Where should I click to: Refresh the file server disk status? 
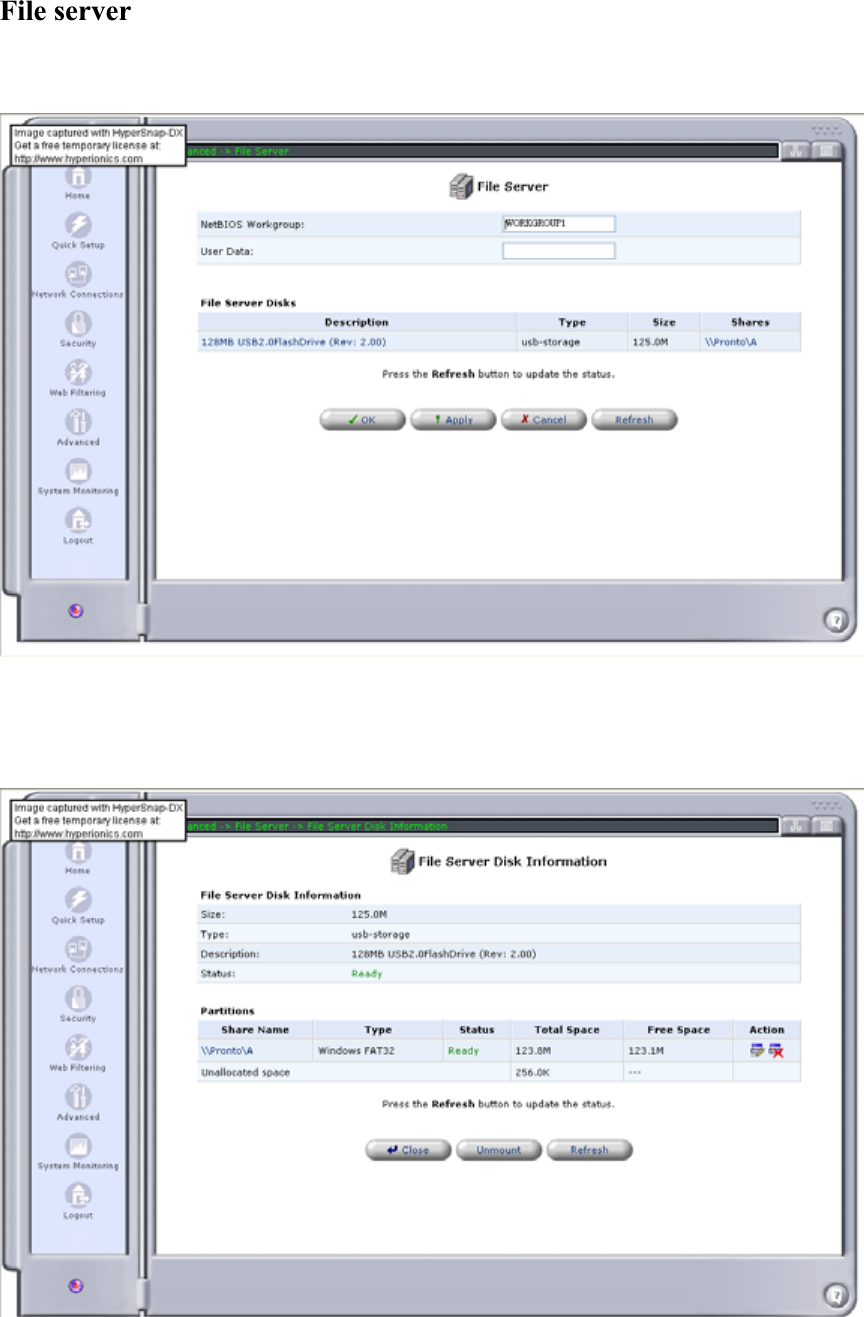pos(634,419)
